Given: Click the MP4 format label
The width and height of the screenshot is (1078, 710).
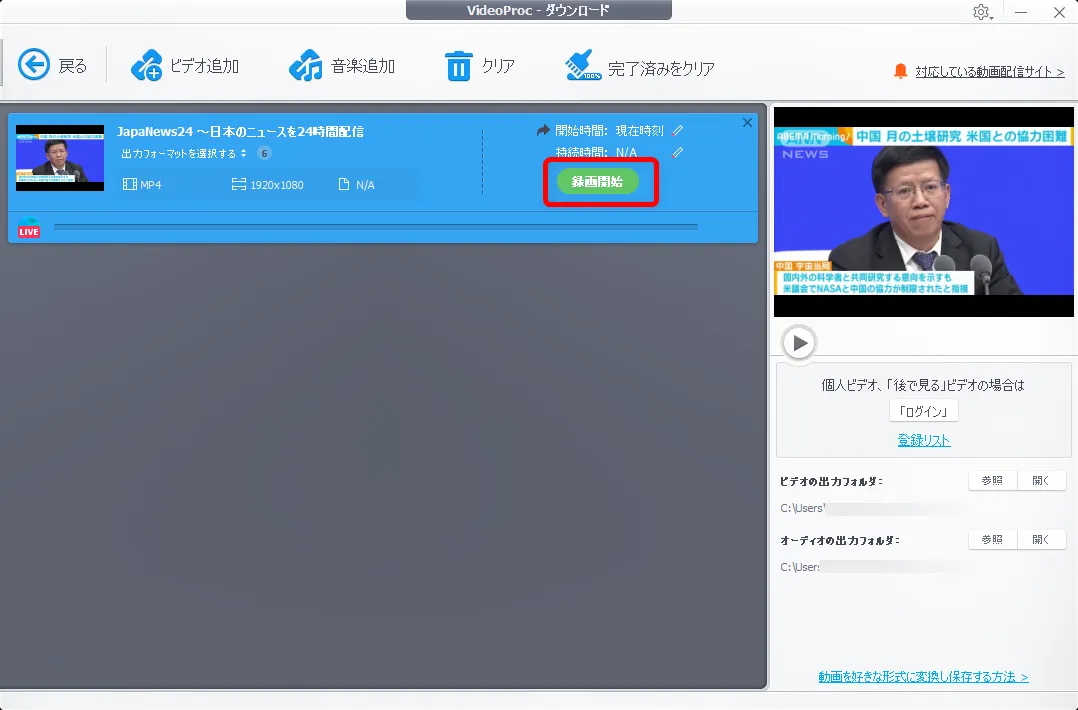Looking at the screenshot, I should click(142, 184).
